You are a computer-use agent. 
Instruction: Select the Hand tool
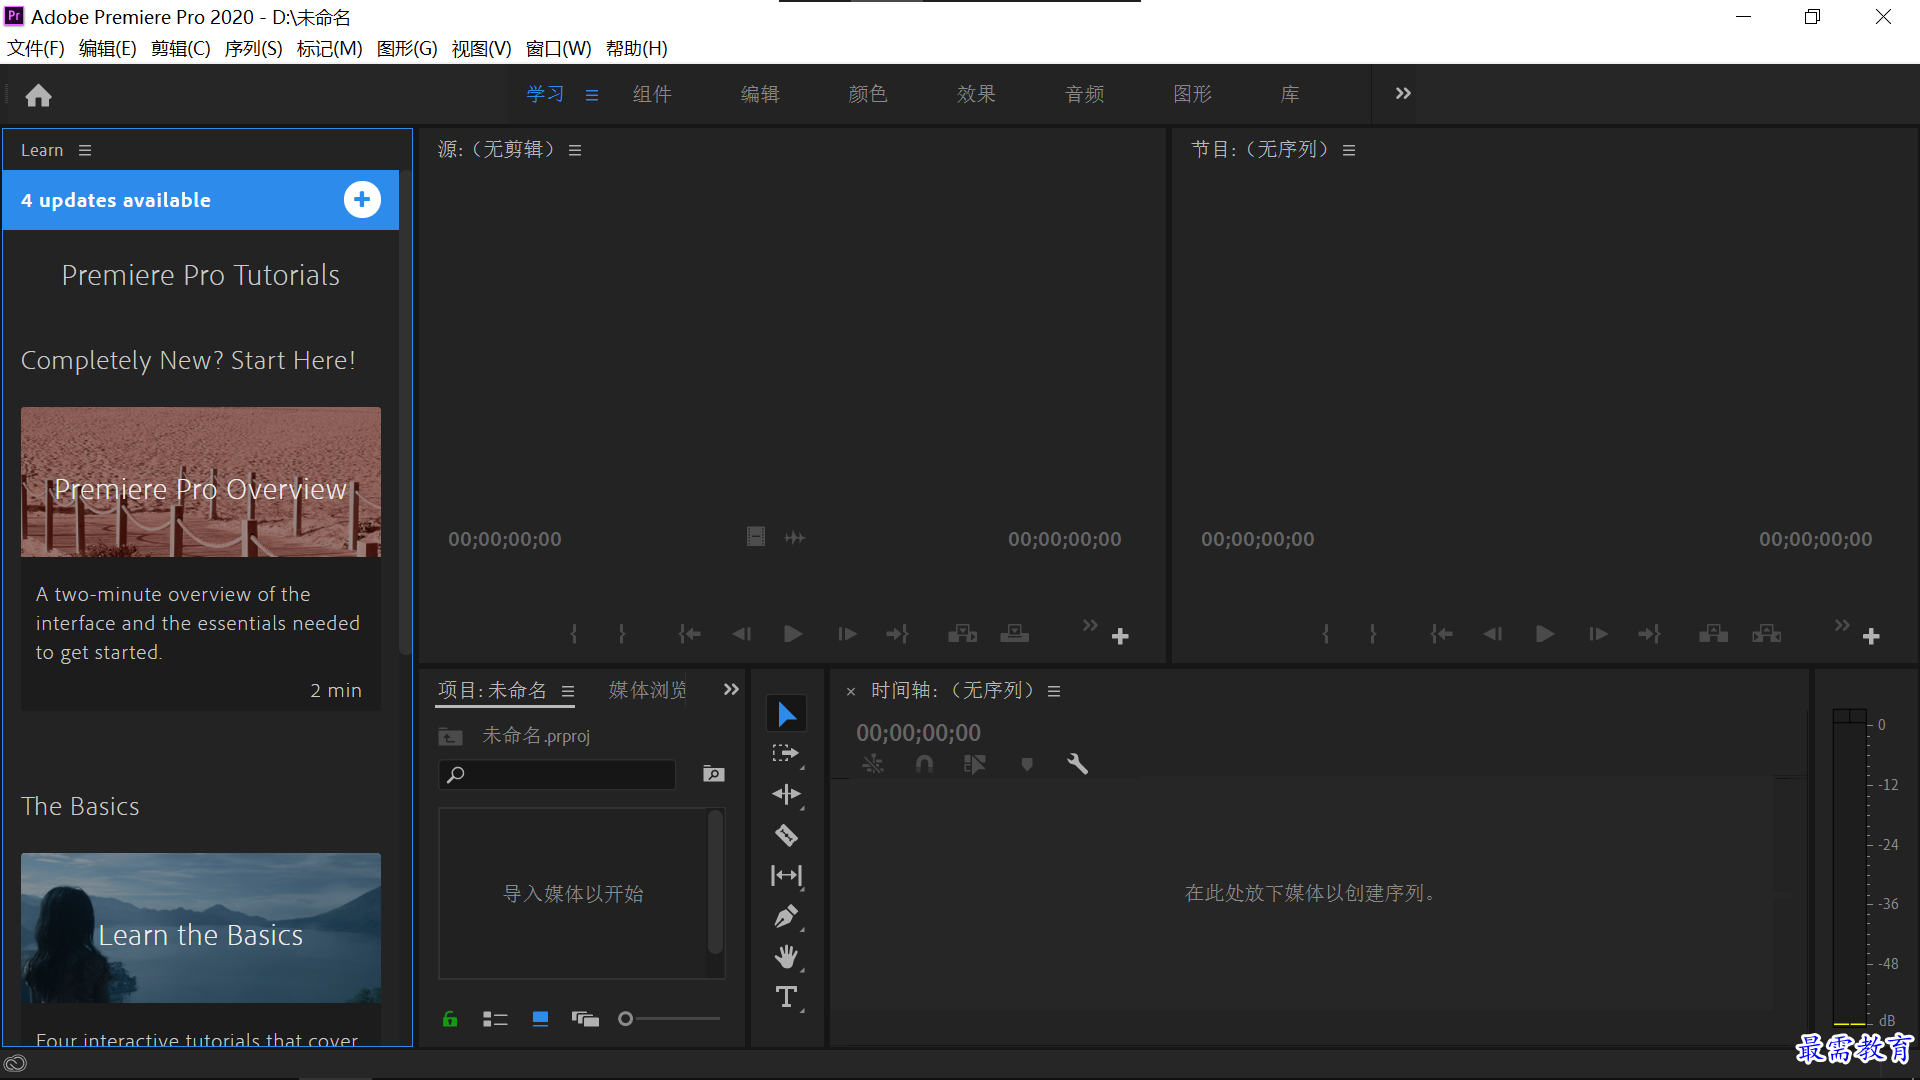tap(786, 957)
